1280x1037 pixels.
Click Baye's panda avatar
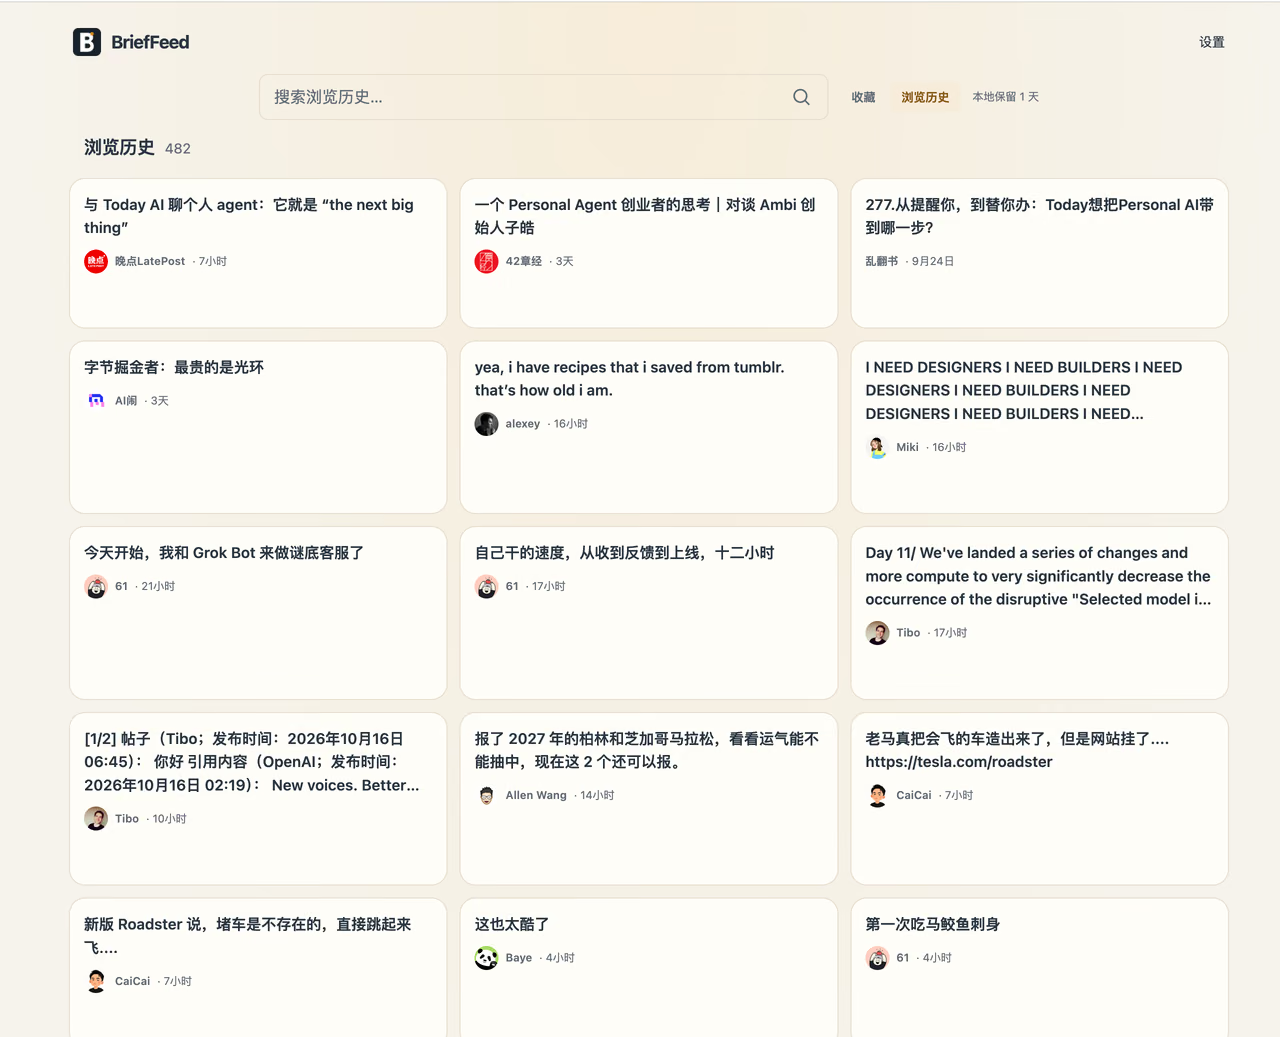(486, 958)
